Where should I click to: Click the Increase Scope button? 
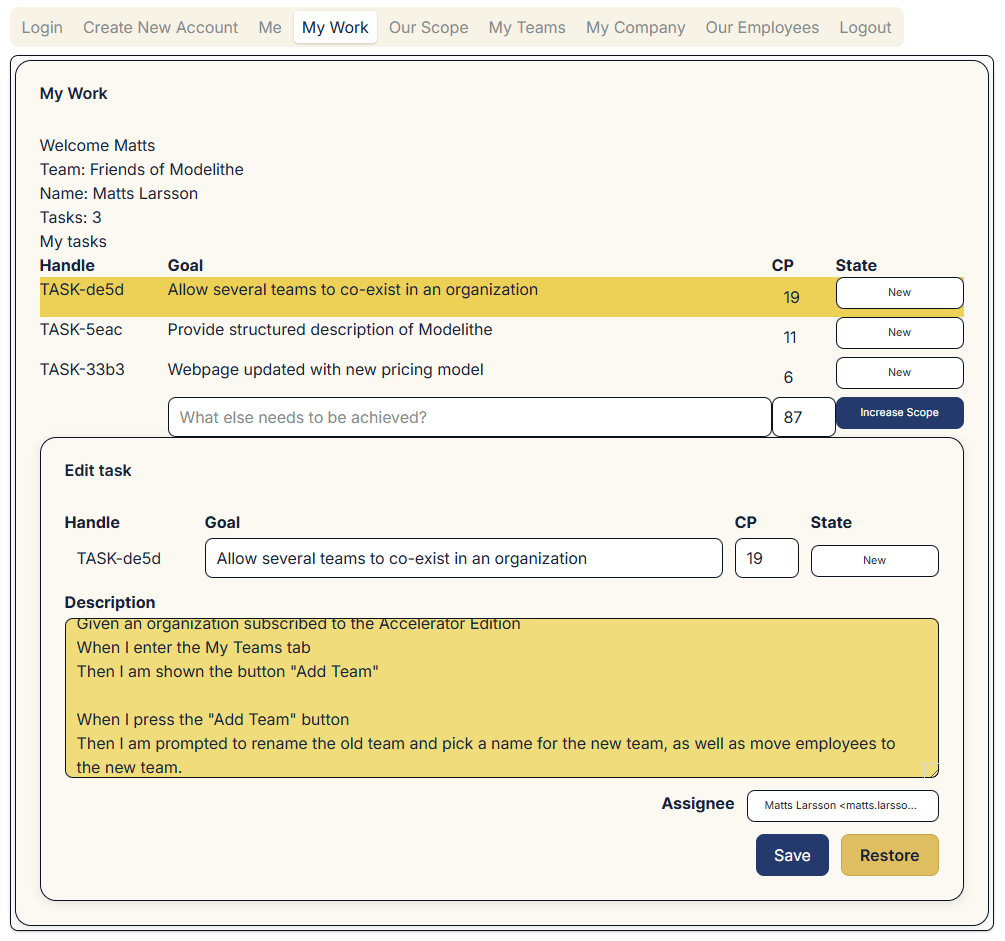899,413
